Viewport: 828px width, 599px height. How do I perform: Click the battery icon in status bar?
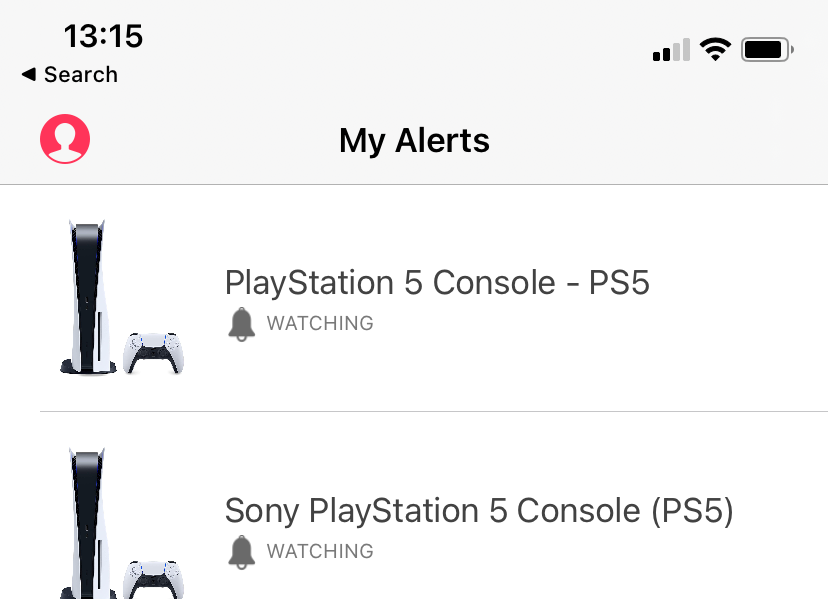[x=767, y=49]
